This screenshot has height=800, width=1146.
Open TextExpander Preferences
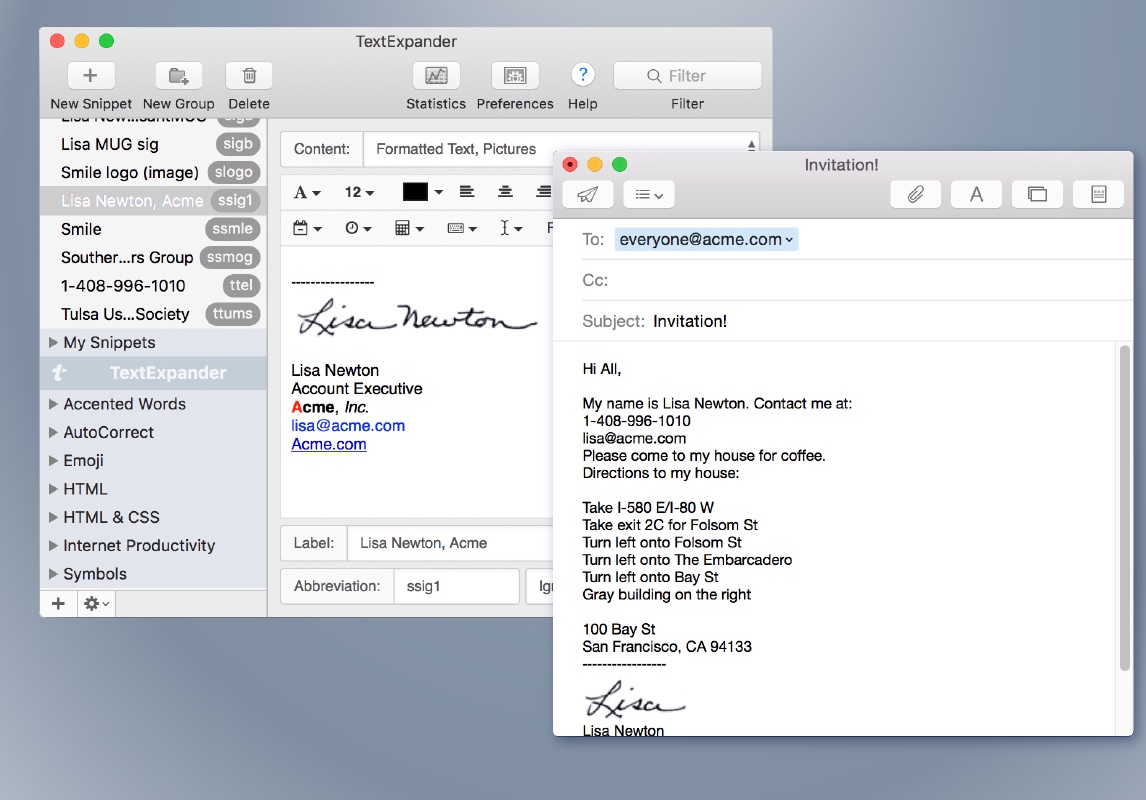tap(515, 76)
